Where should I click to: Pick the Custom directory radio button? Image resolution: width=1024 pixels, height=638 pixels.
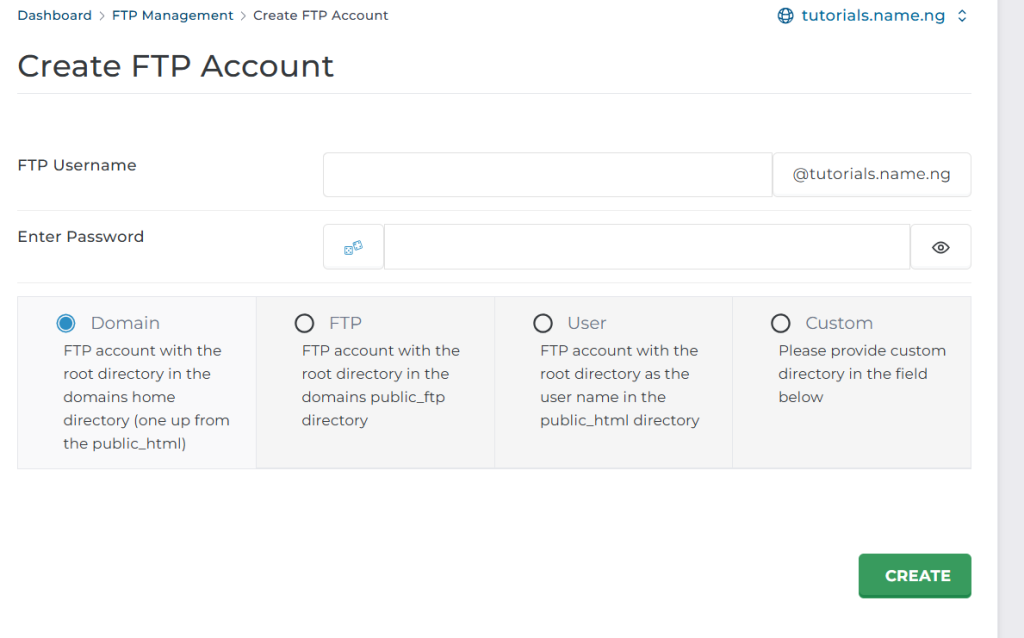click(781, 323)
